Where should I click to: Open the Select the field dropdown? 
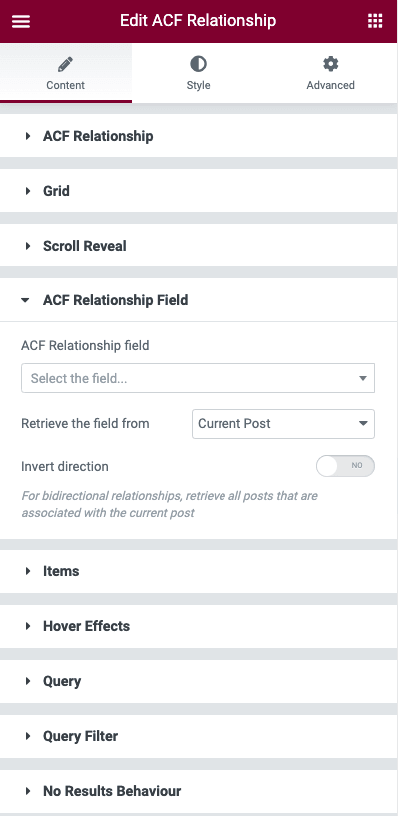(x=198, y=378)
